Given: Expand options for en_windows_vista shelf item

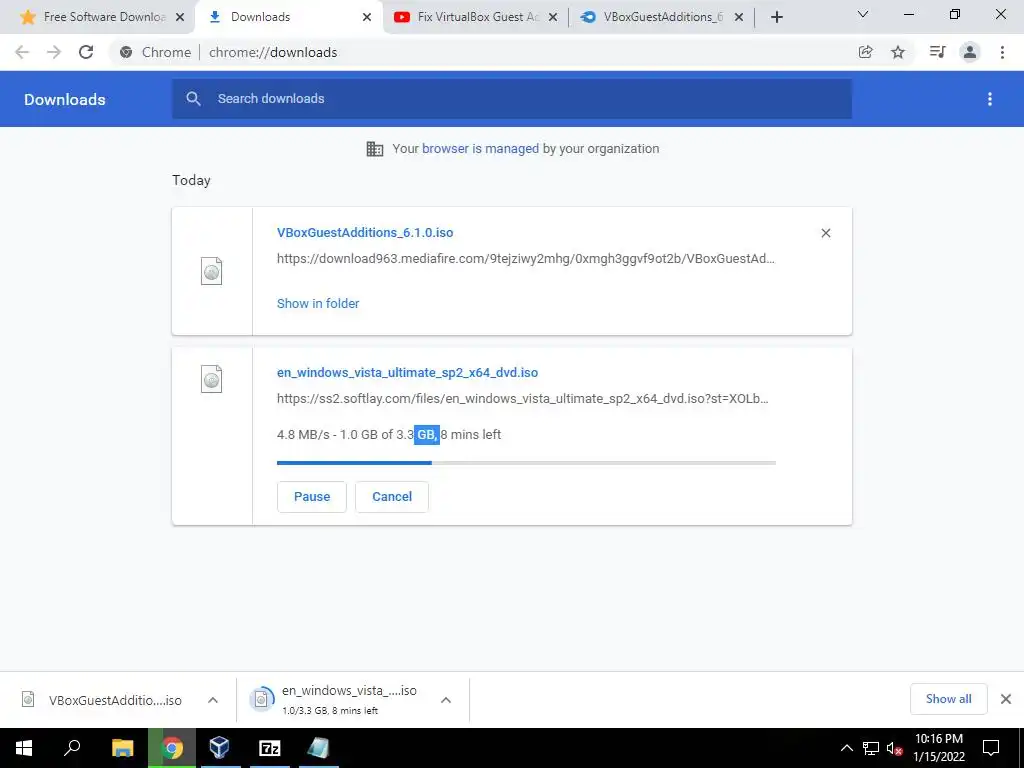Looking at the screenshot, I should (446, 700).
